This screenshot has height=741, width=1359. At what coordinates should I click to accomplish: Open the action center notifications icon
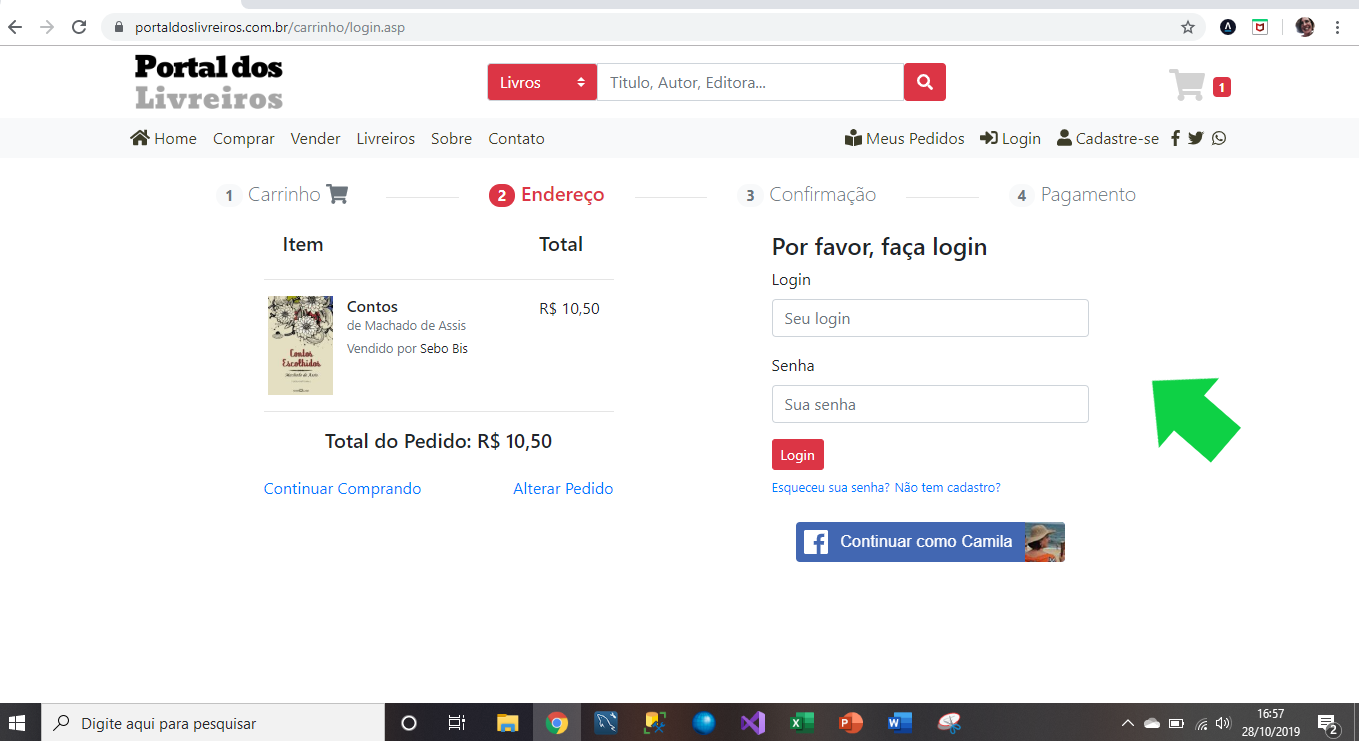pos(1328,723)
